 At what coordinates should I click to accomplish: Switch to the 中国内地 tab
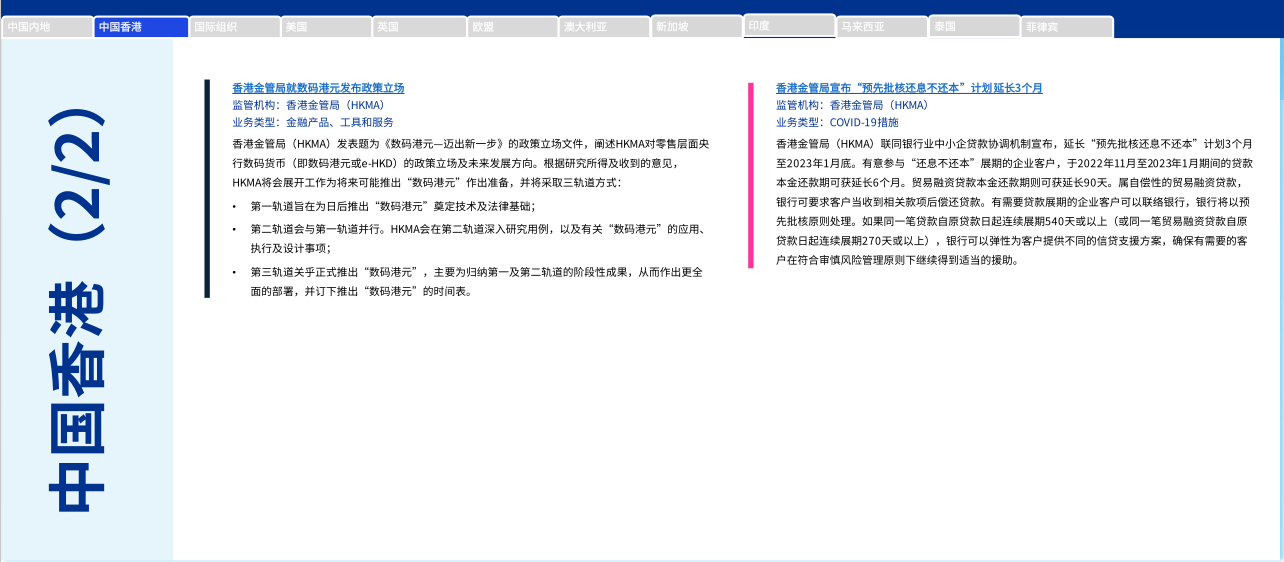pyautogui.click(x=47, y=27)
